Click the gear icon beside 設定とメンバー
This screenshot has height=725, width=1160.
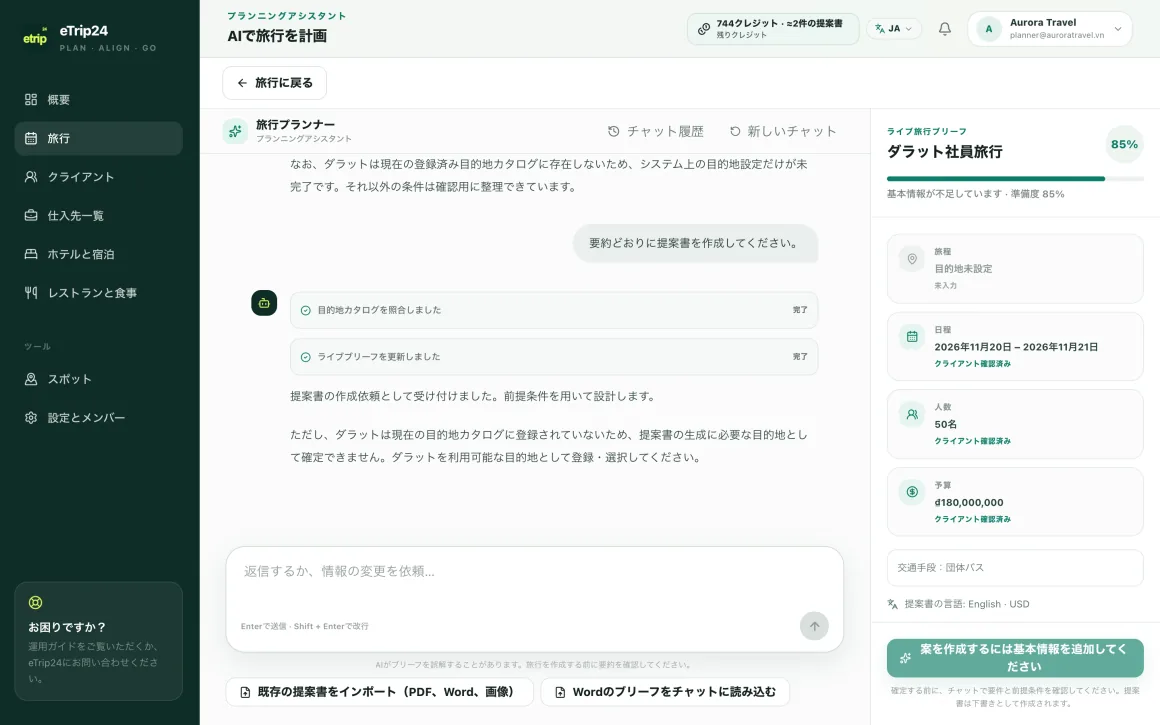tap(31, 417)
